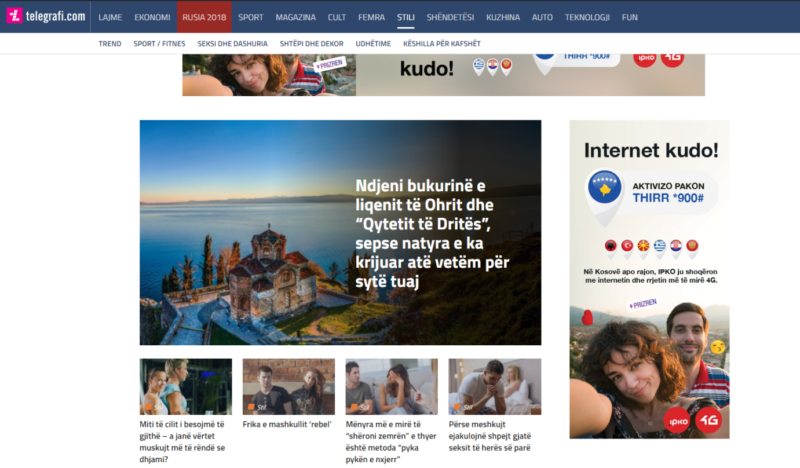Click the IPKO logo in top banner ad
The image size is (800, 468).
click(645, 59)
